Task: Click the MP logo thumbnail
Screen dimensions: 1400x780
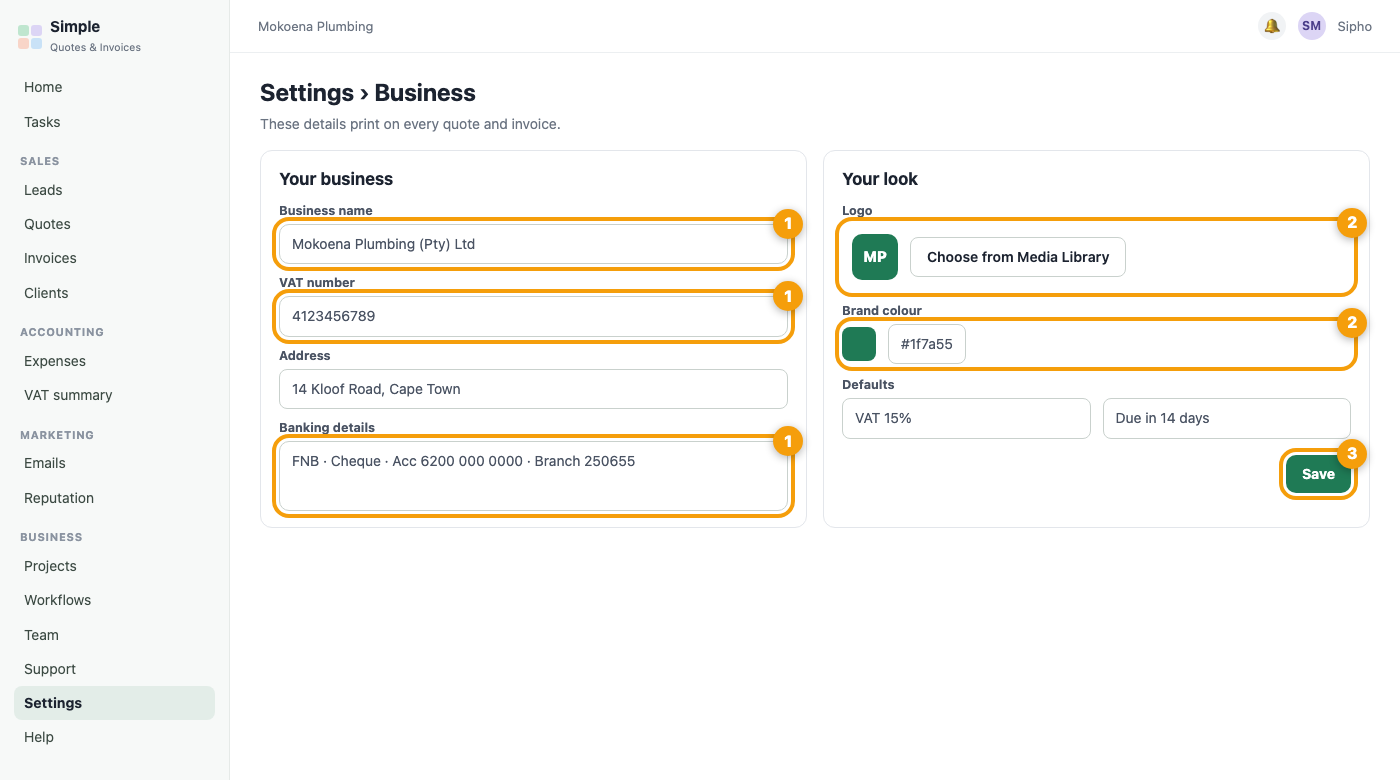Action: click(875, 257)
